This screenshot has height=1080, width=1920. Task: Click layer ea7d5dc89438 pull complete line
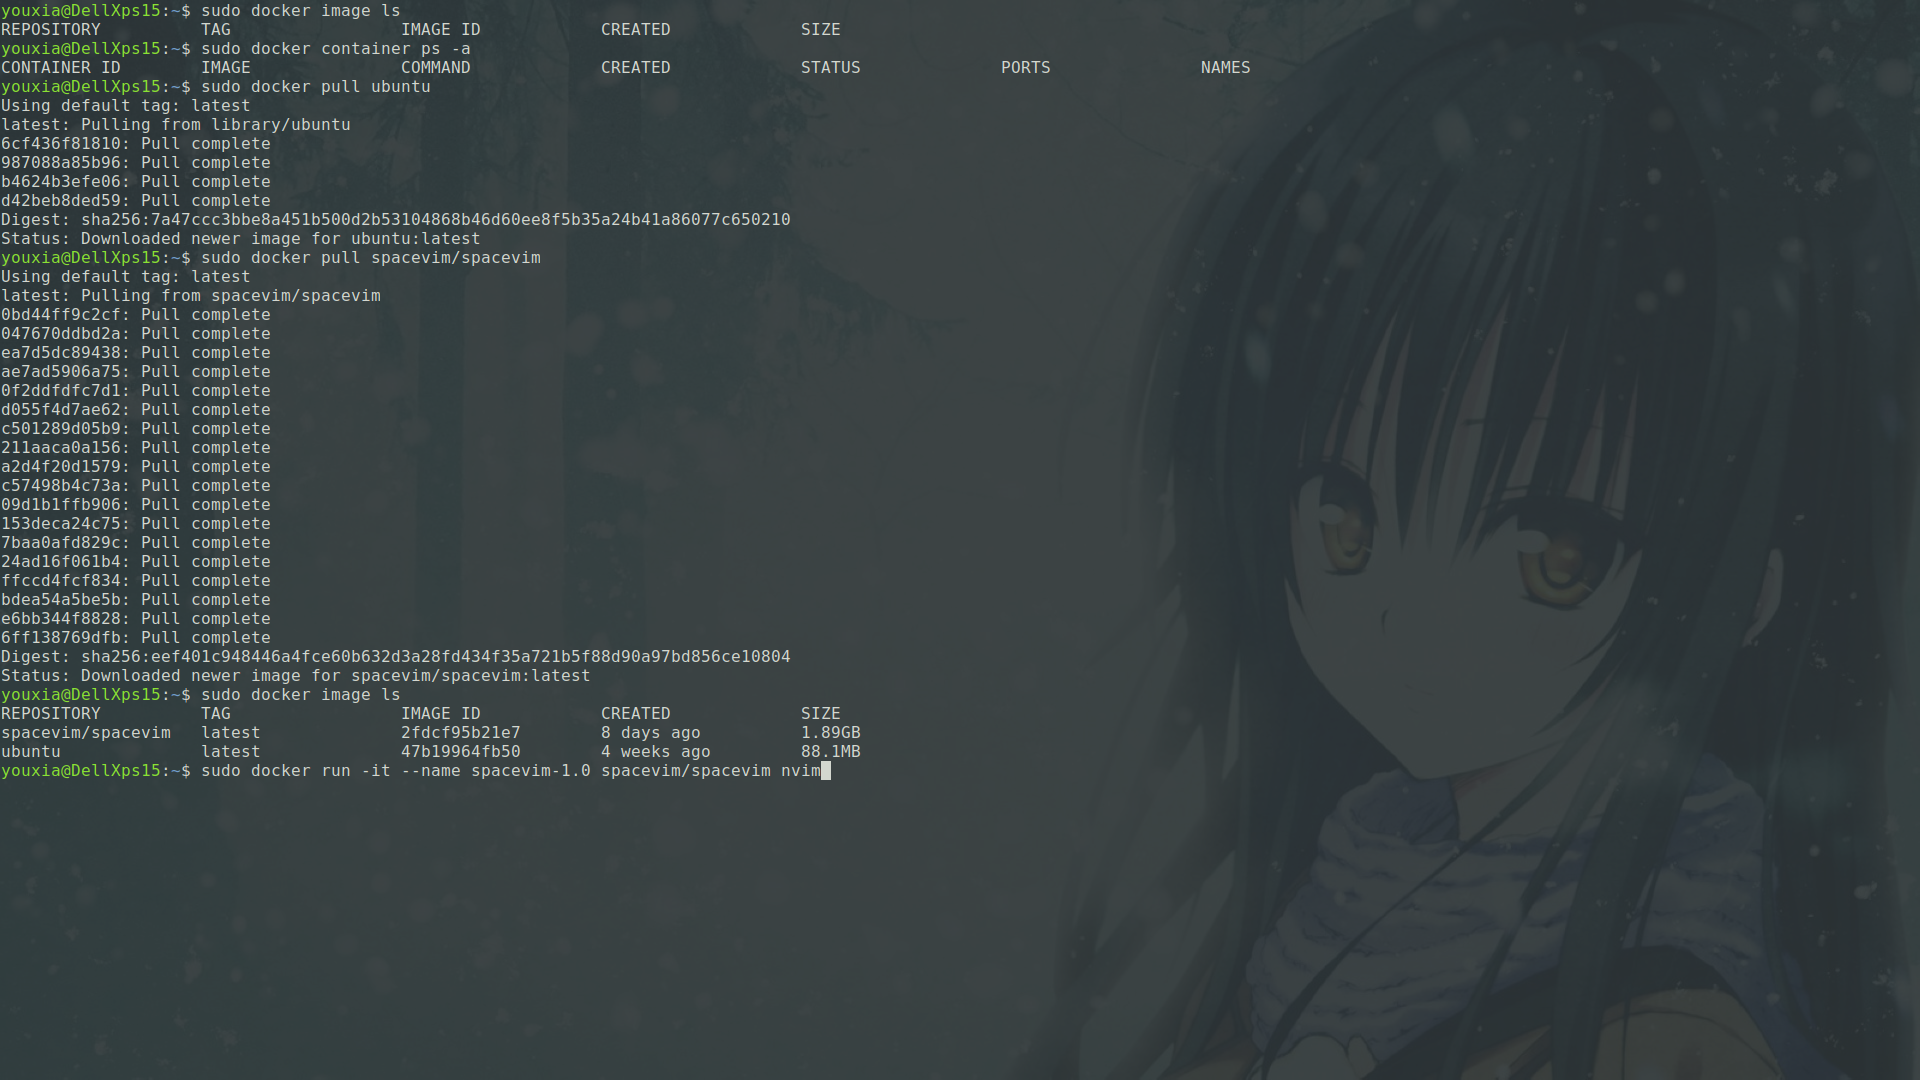(x=136, y=353)
